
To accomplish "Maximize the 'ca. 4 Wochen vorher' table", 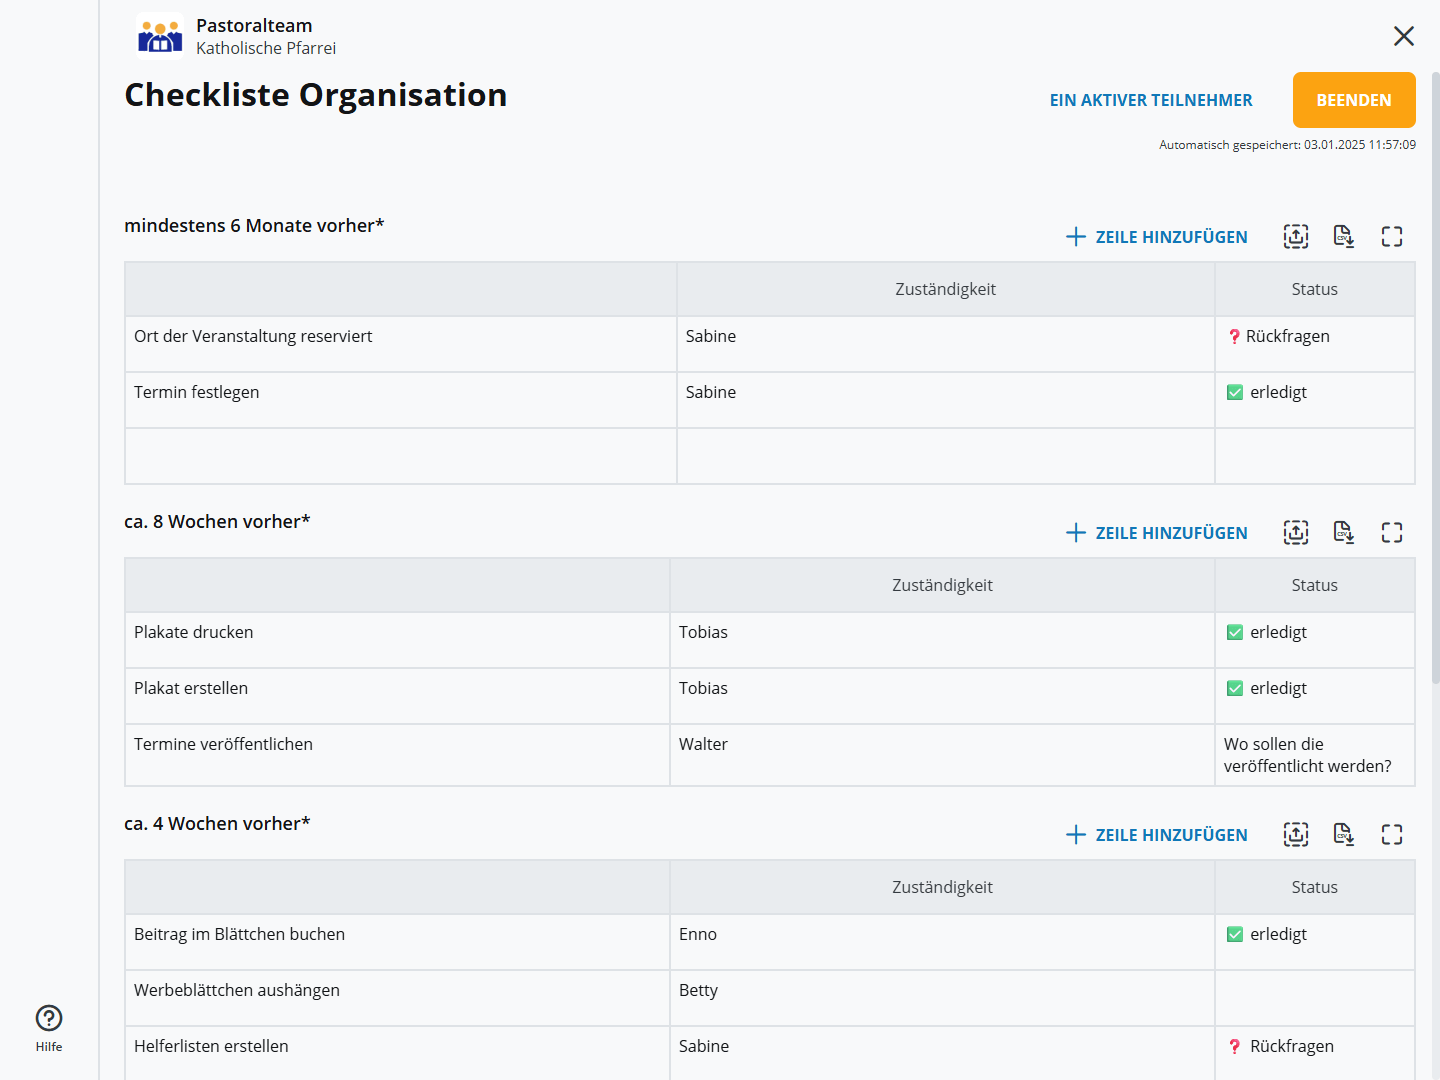I will 1392,834.
